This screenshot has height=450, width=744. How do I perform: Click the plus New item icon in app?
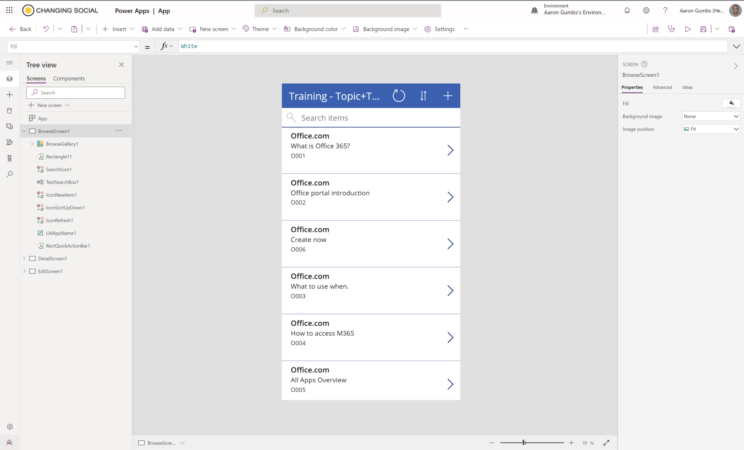[x=447, y=96]
